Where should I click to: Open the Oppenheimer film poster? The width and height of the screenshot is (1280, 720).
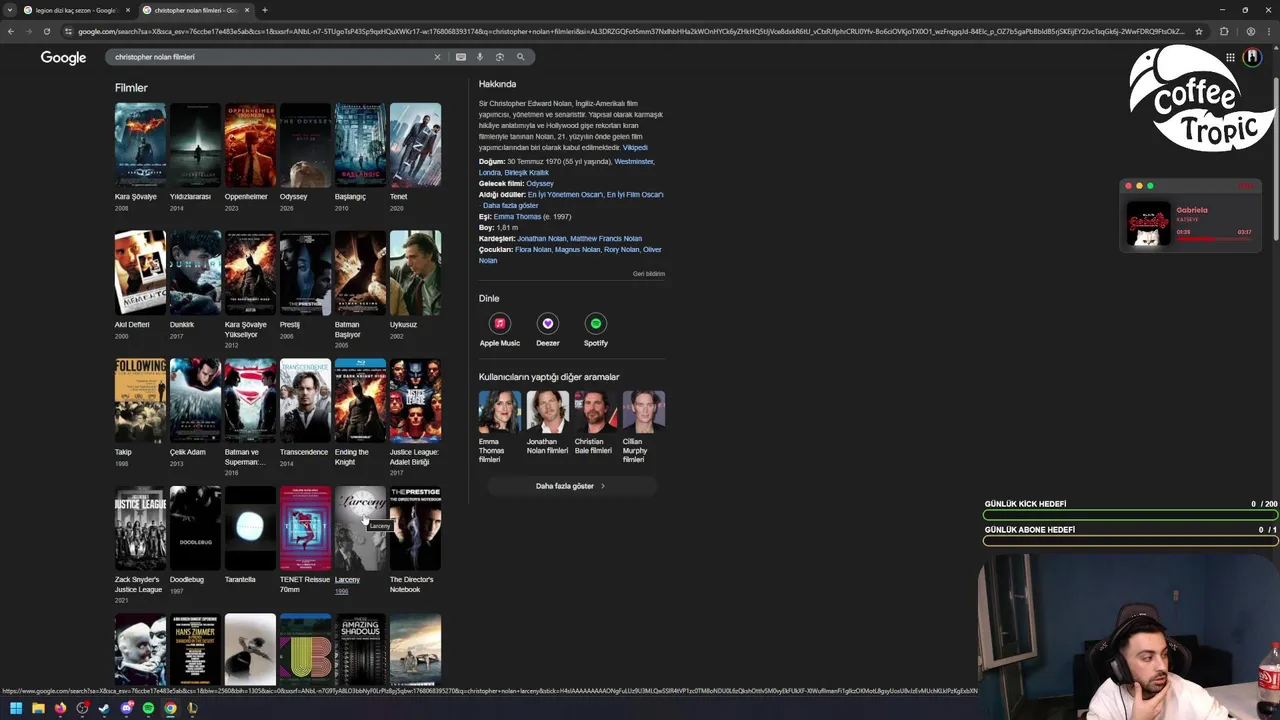click(250, 145)
